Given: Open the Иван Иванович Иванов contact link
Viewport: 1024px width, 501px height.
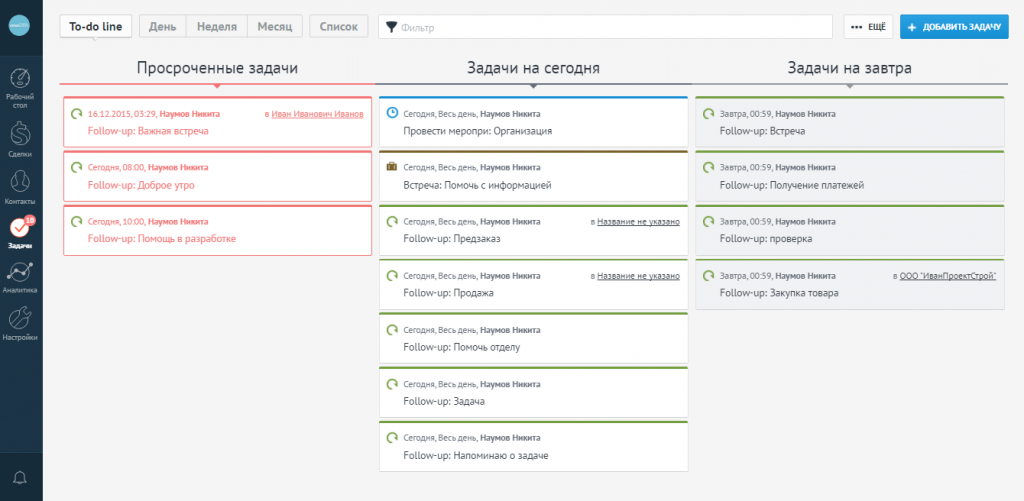Looking at the screenshot, I should click(317, 114).
